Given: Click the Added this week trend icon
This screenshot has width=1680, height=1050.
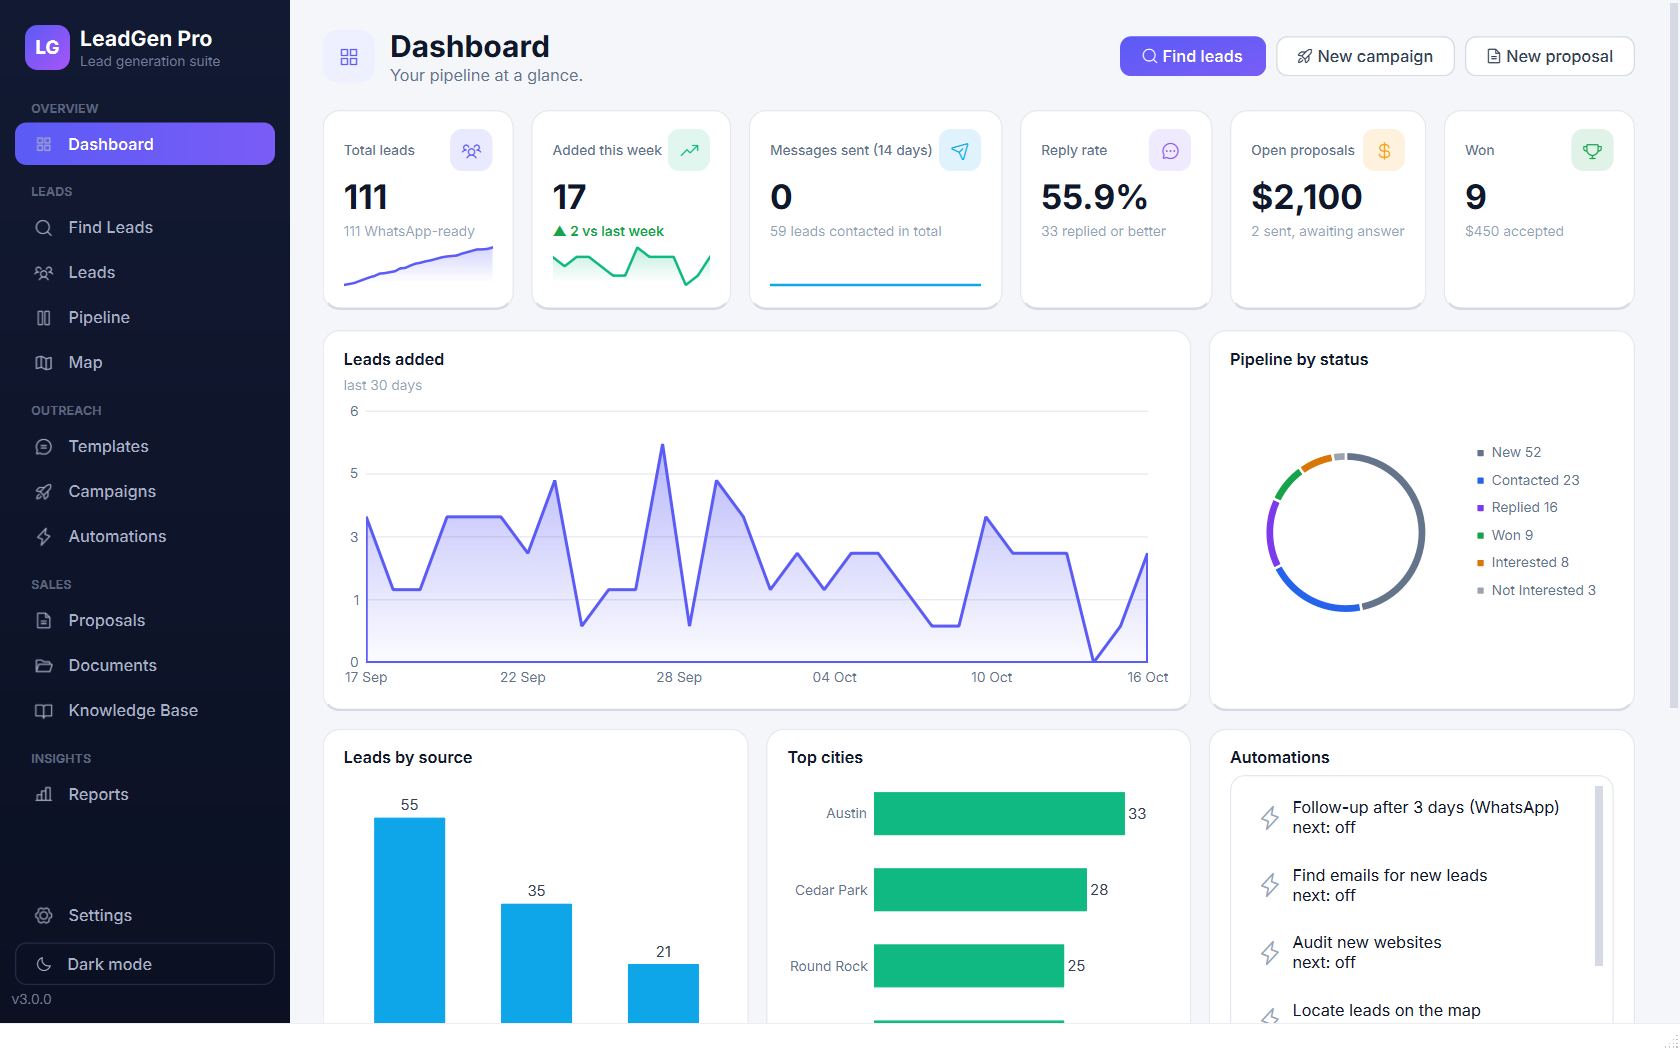Looking at the screenshot, I should (689, 150).
